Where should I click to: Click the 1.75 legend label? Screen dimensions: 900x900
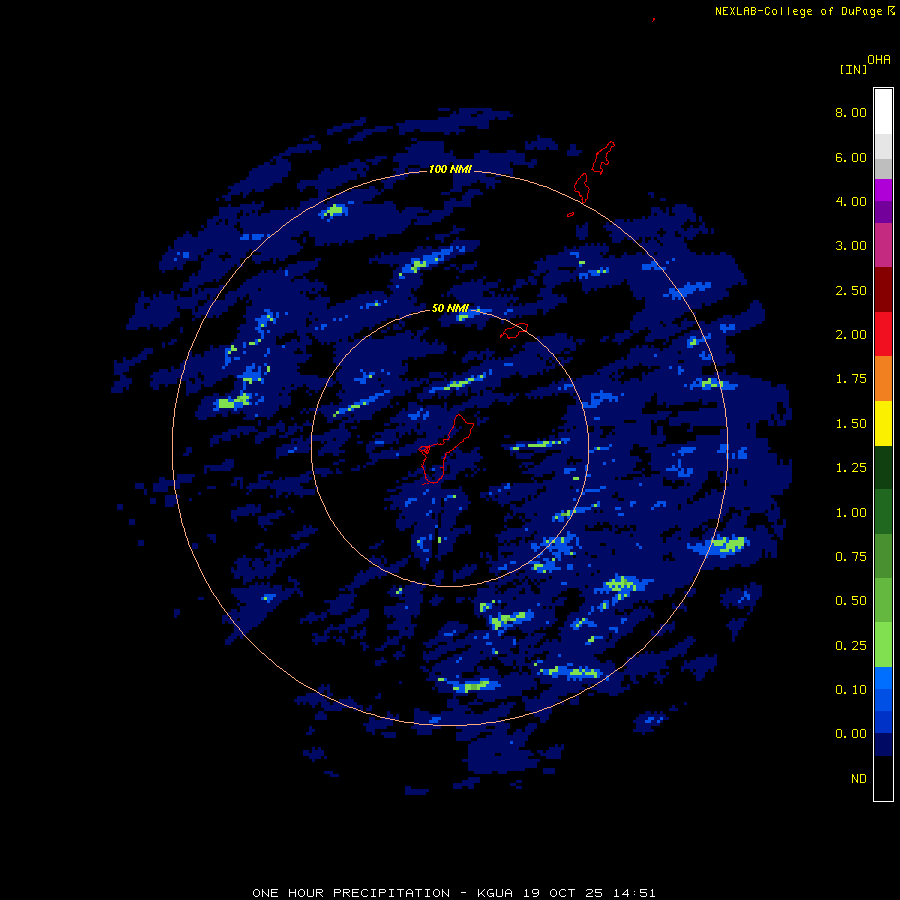[851, 379]
